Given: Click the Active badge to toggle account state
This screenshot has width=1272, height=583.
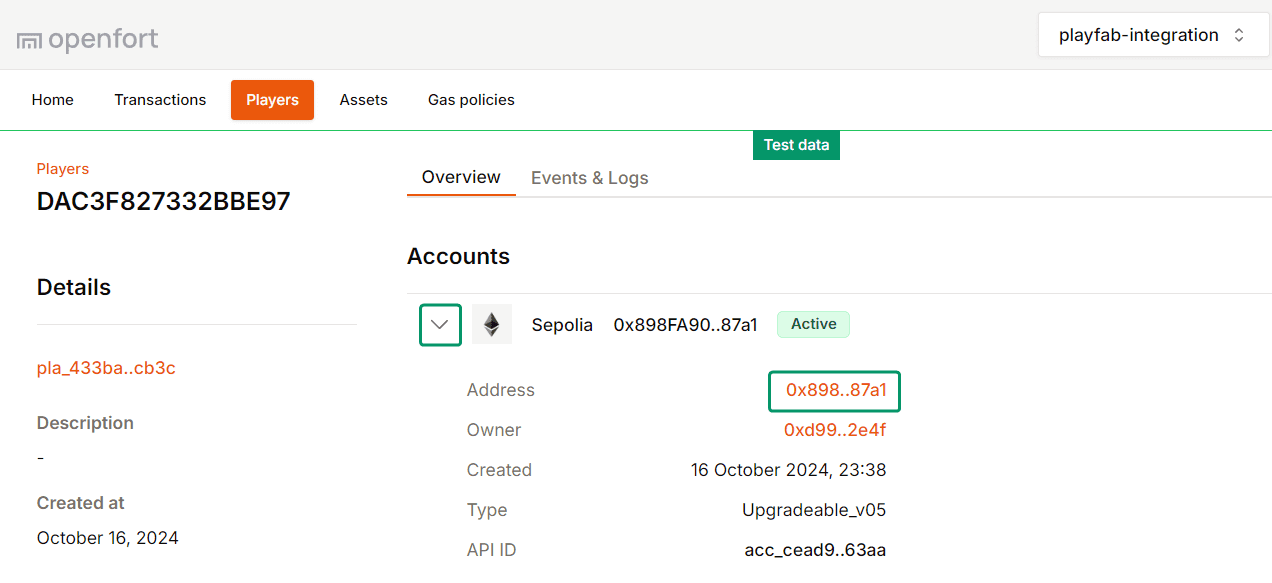Looking at the screenshot, I should (813, 324).
